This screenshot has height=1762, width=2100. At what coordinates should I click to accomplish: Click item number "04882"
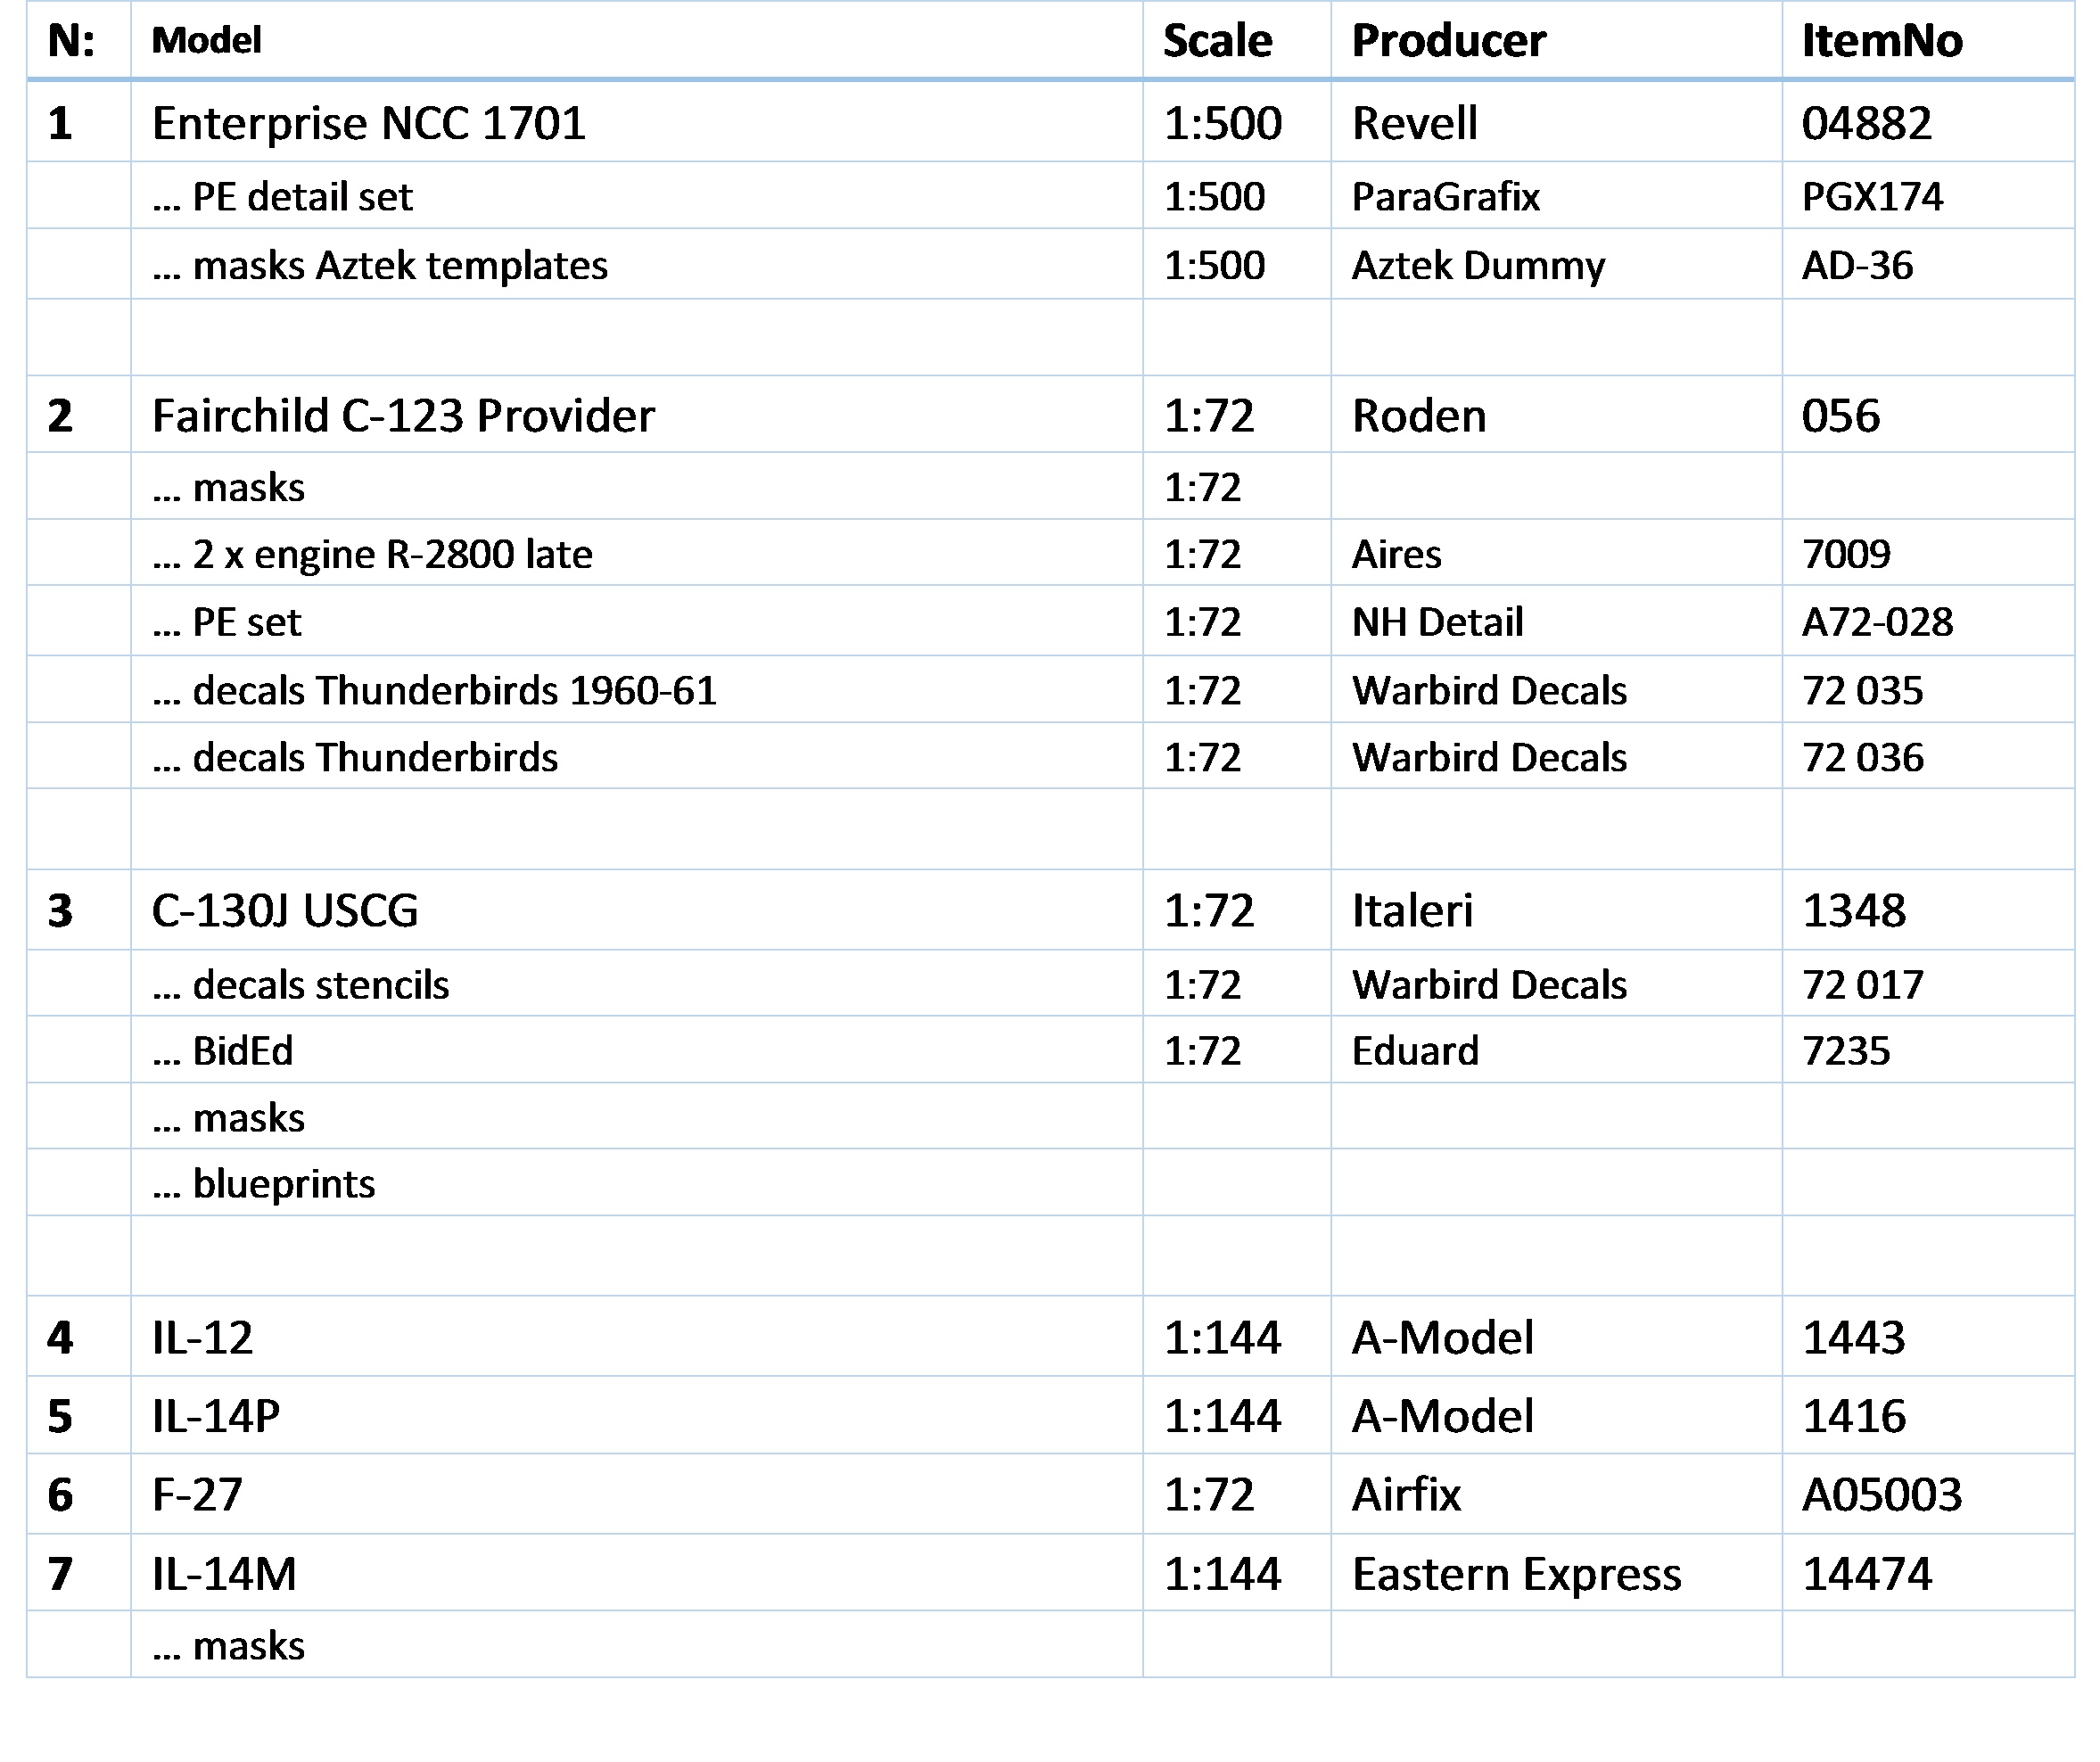pyautogui.click(x=1866, y=123)
